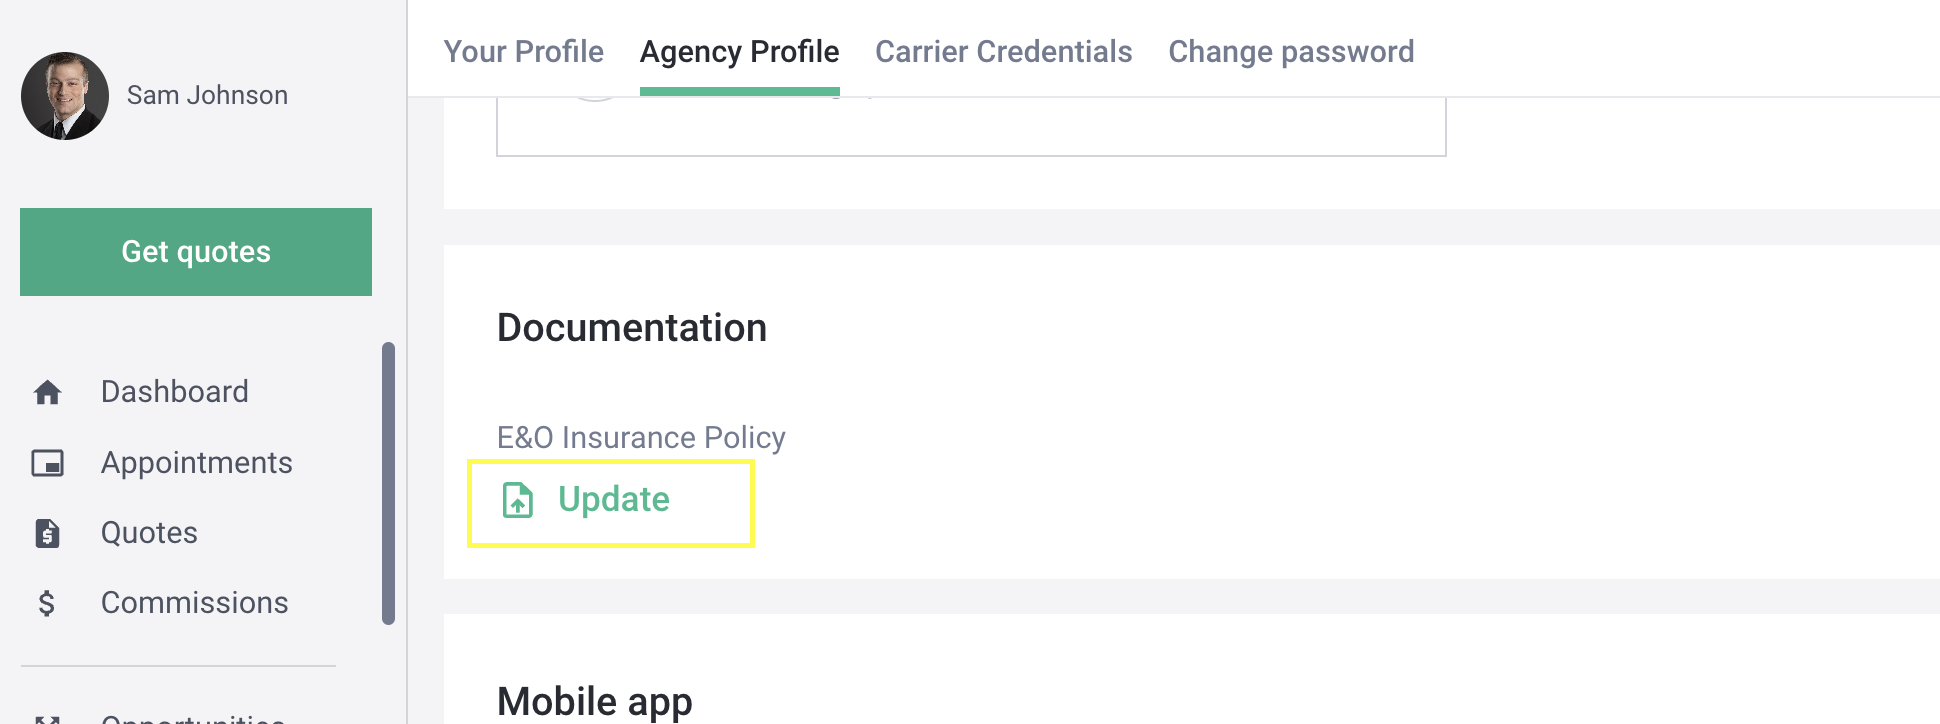Open Sam Johnson's profile photo

pyautogui.click(x=65, y=95)
